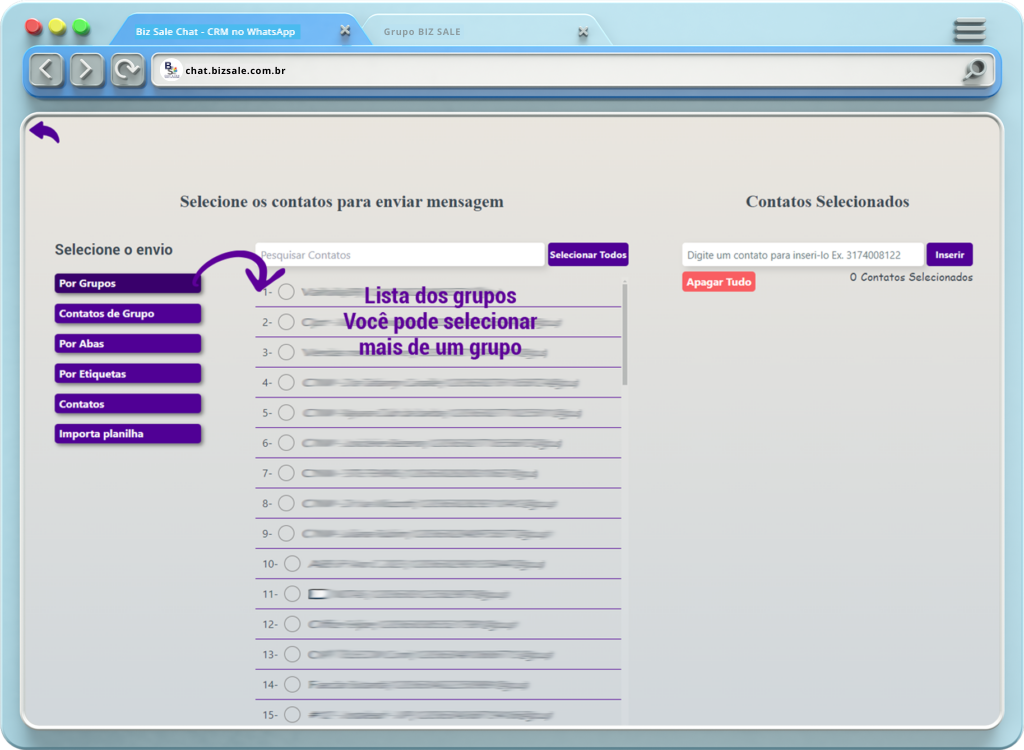
Task: Click the magnifying glass search icon
Action: [x=974, y=70]
